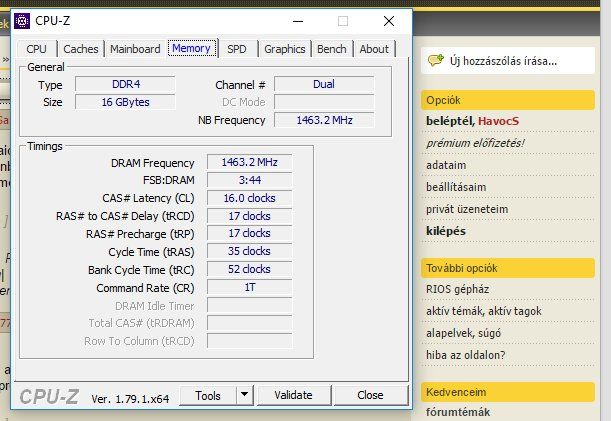Show the About tab
Screen dimensions: 611x421
[x=374, y=49]
